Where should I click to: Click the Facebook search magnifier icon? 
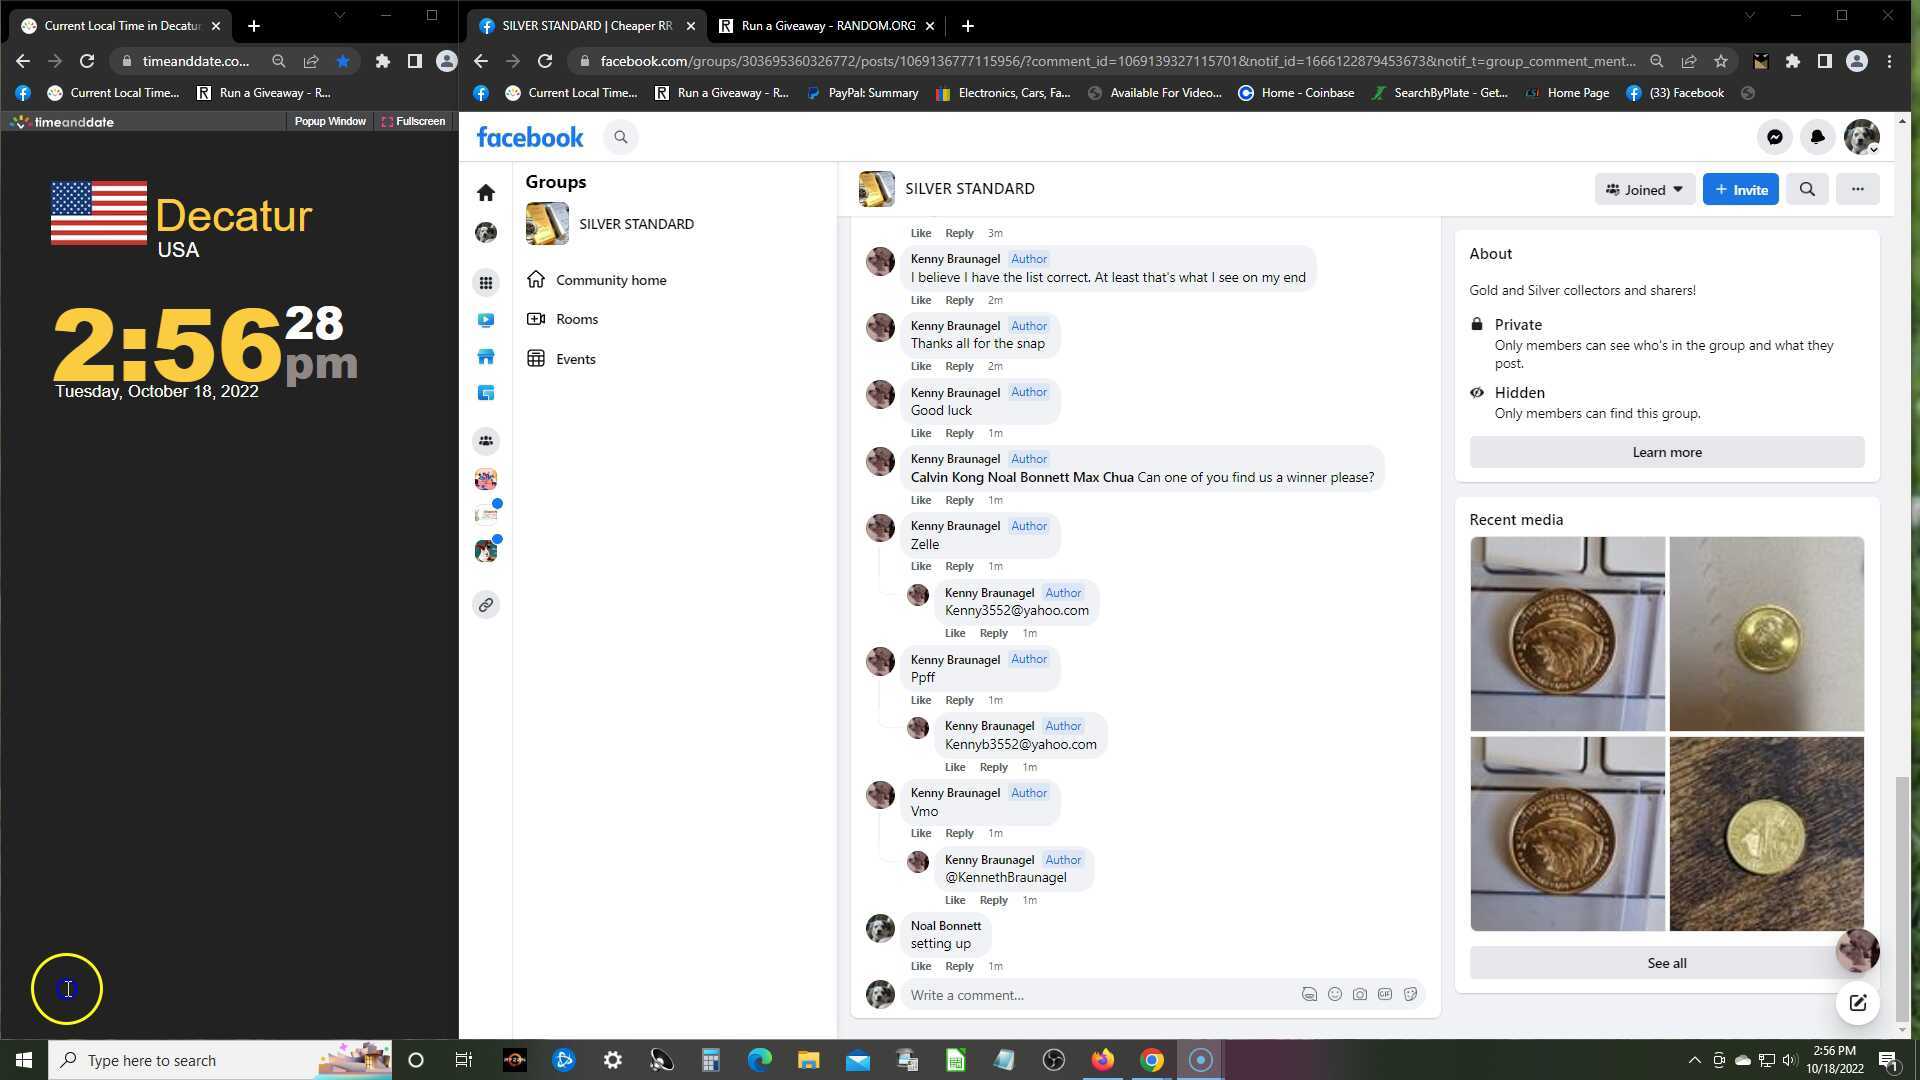click(x=621, y=138)
